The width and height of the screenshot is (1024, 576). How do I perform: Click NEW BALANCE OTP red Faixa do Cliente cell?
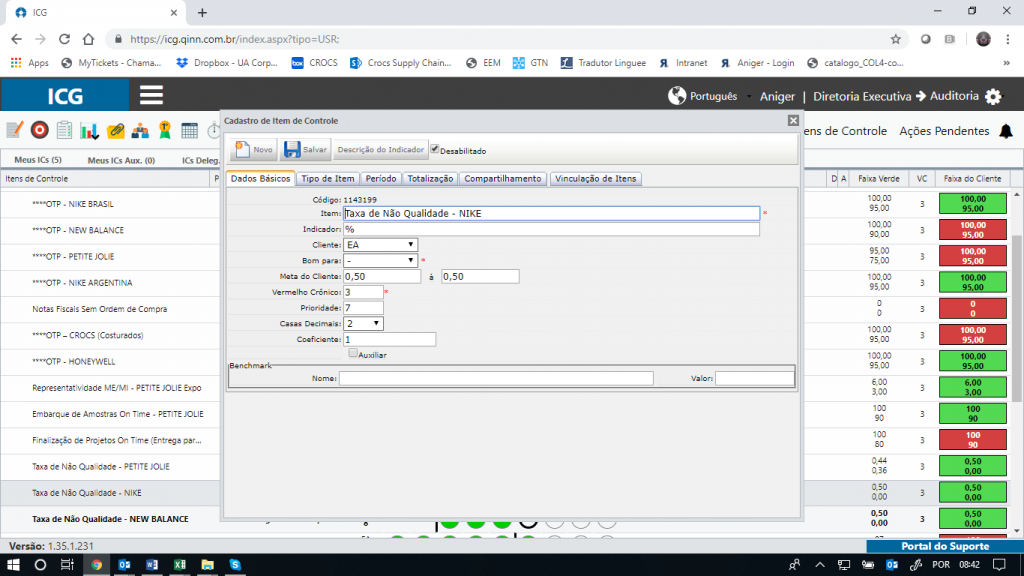pyautogui.click(x=972, y=230)
